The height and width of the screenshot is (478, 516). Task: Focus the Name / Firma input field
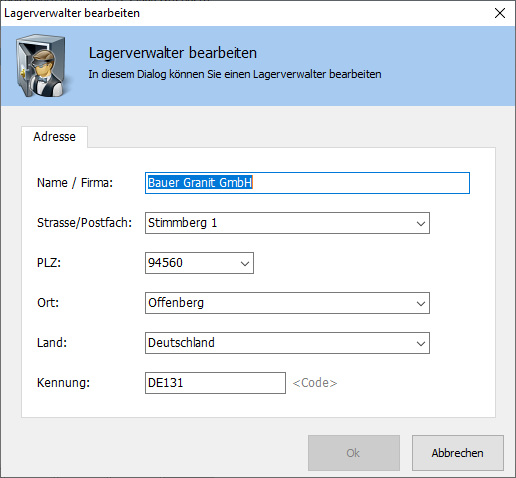pyautogui.click(x=307, y=183)
